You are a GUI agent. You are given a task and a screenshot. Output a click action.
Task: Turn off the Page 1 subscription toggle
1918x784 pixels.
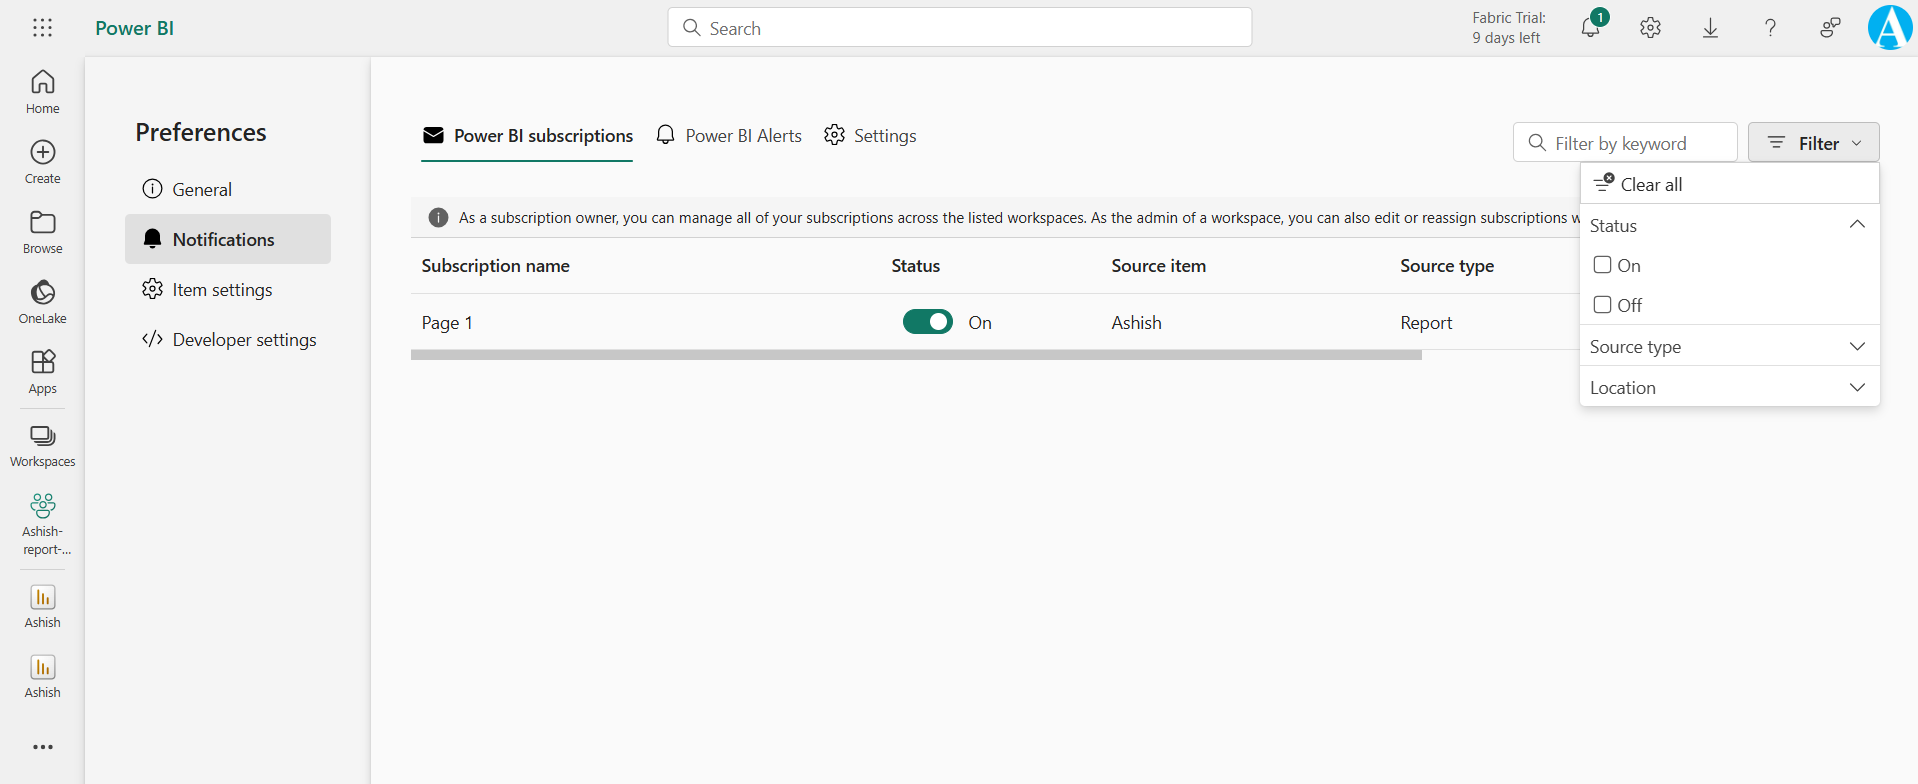point(927,322)
